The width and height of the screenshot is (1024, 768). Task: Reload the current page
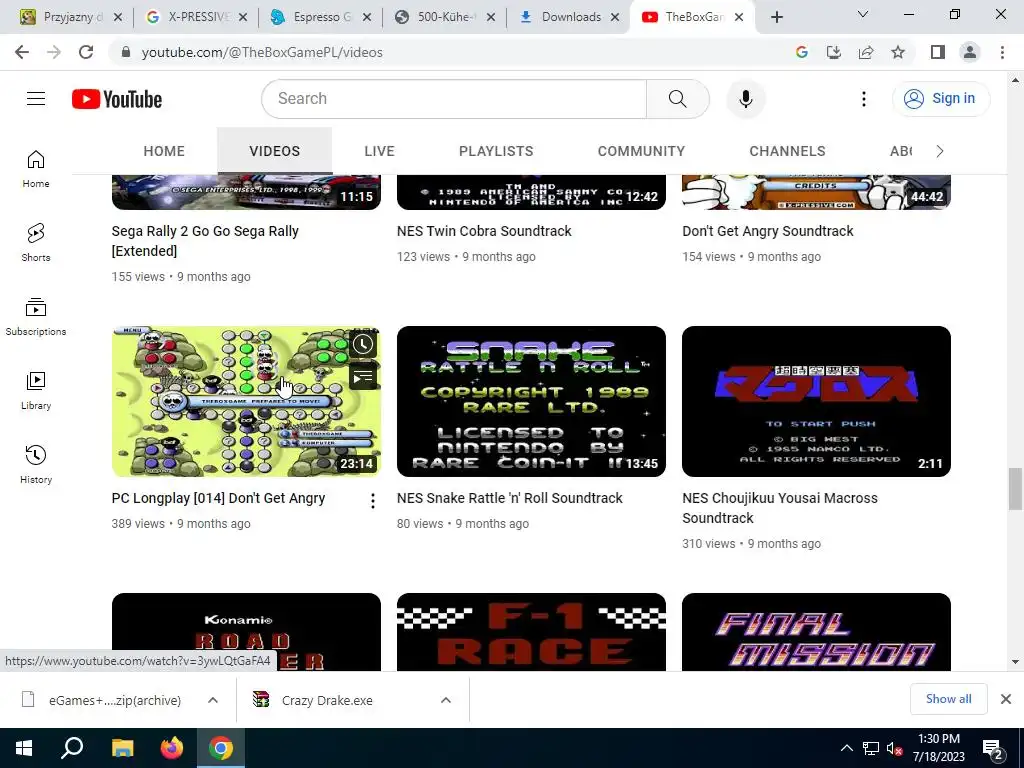point(86,52)
